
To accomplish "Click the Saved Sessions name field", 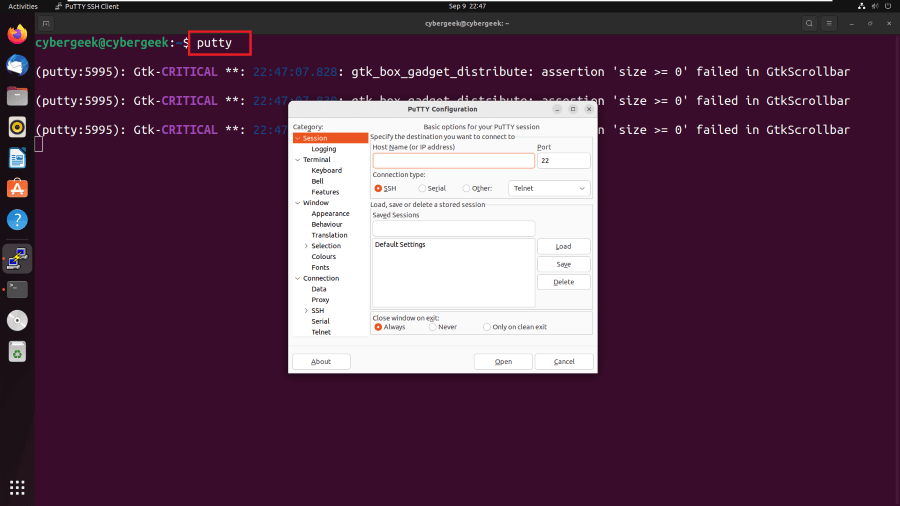I will coord(453,228).
